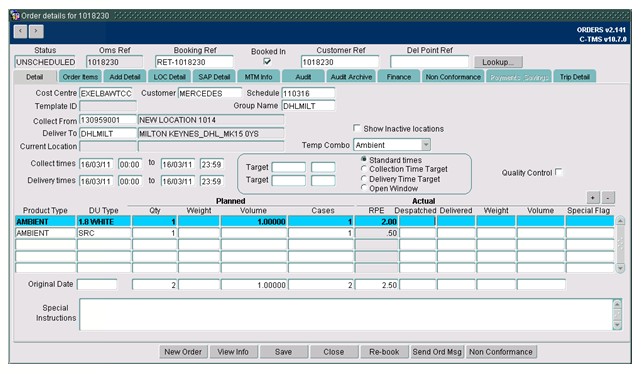Click AMBIENT in the SRC row
637x372 pixels.
tap(46, 233)
